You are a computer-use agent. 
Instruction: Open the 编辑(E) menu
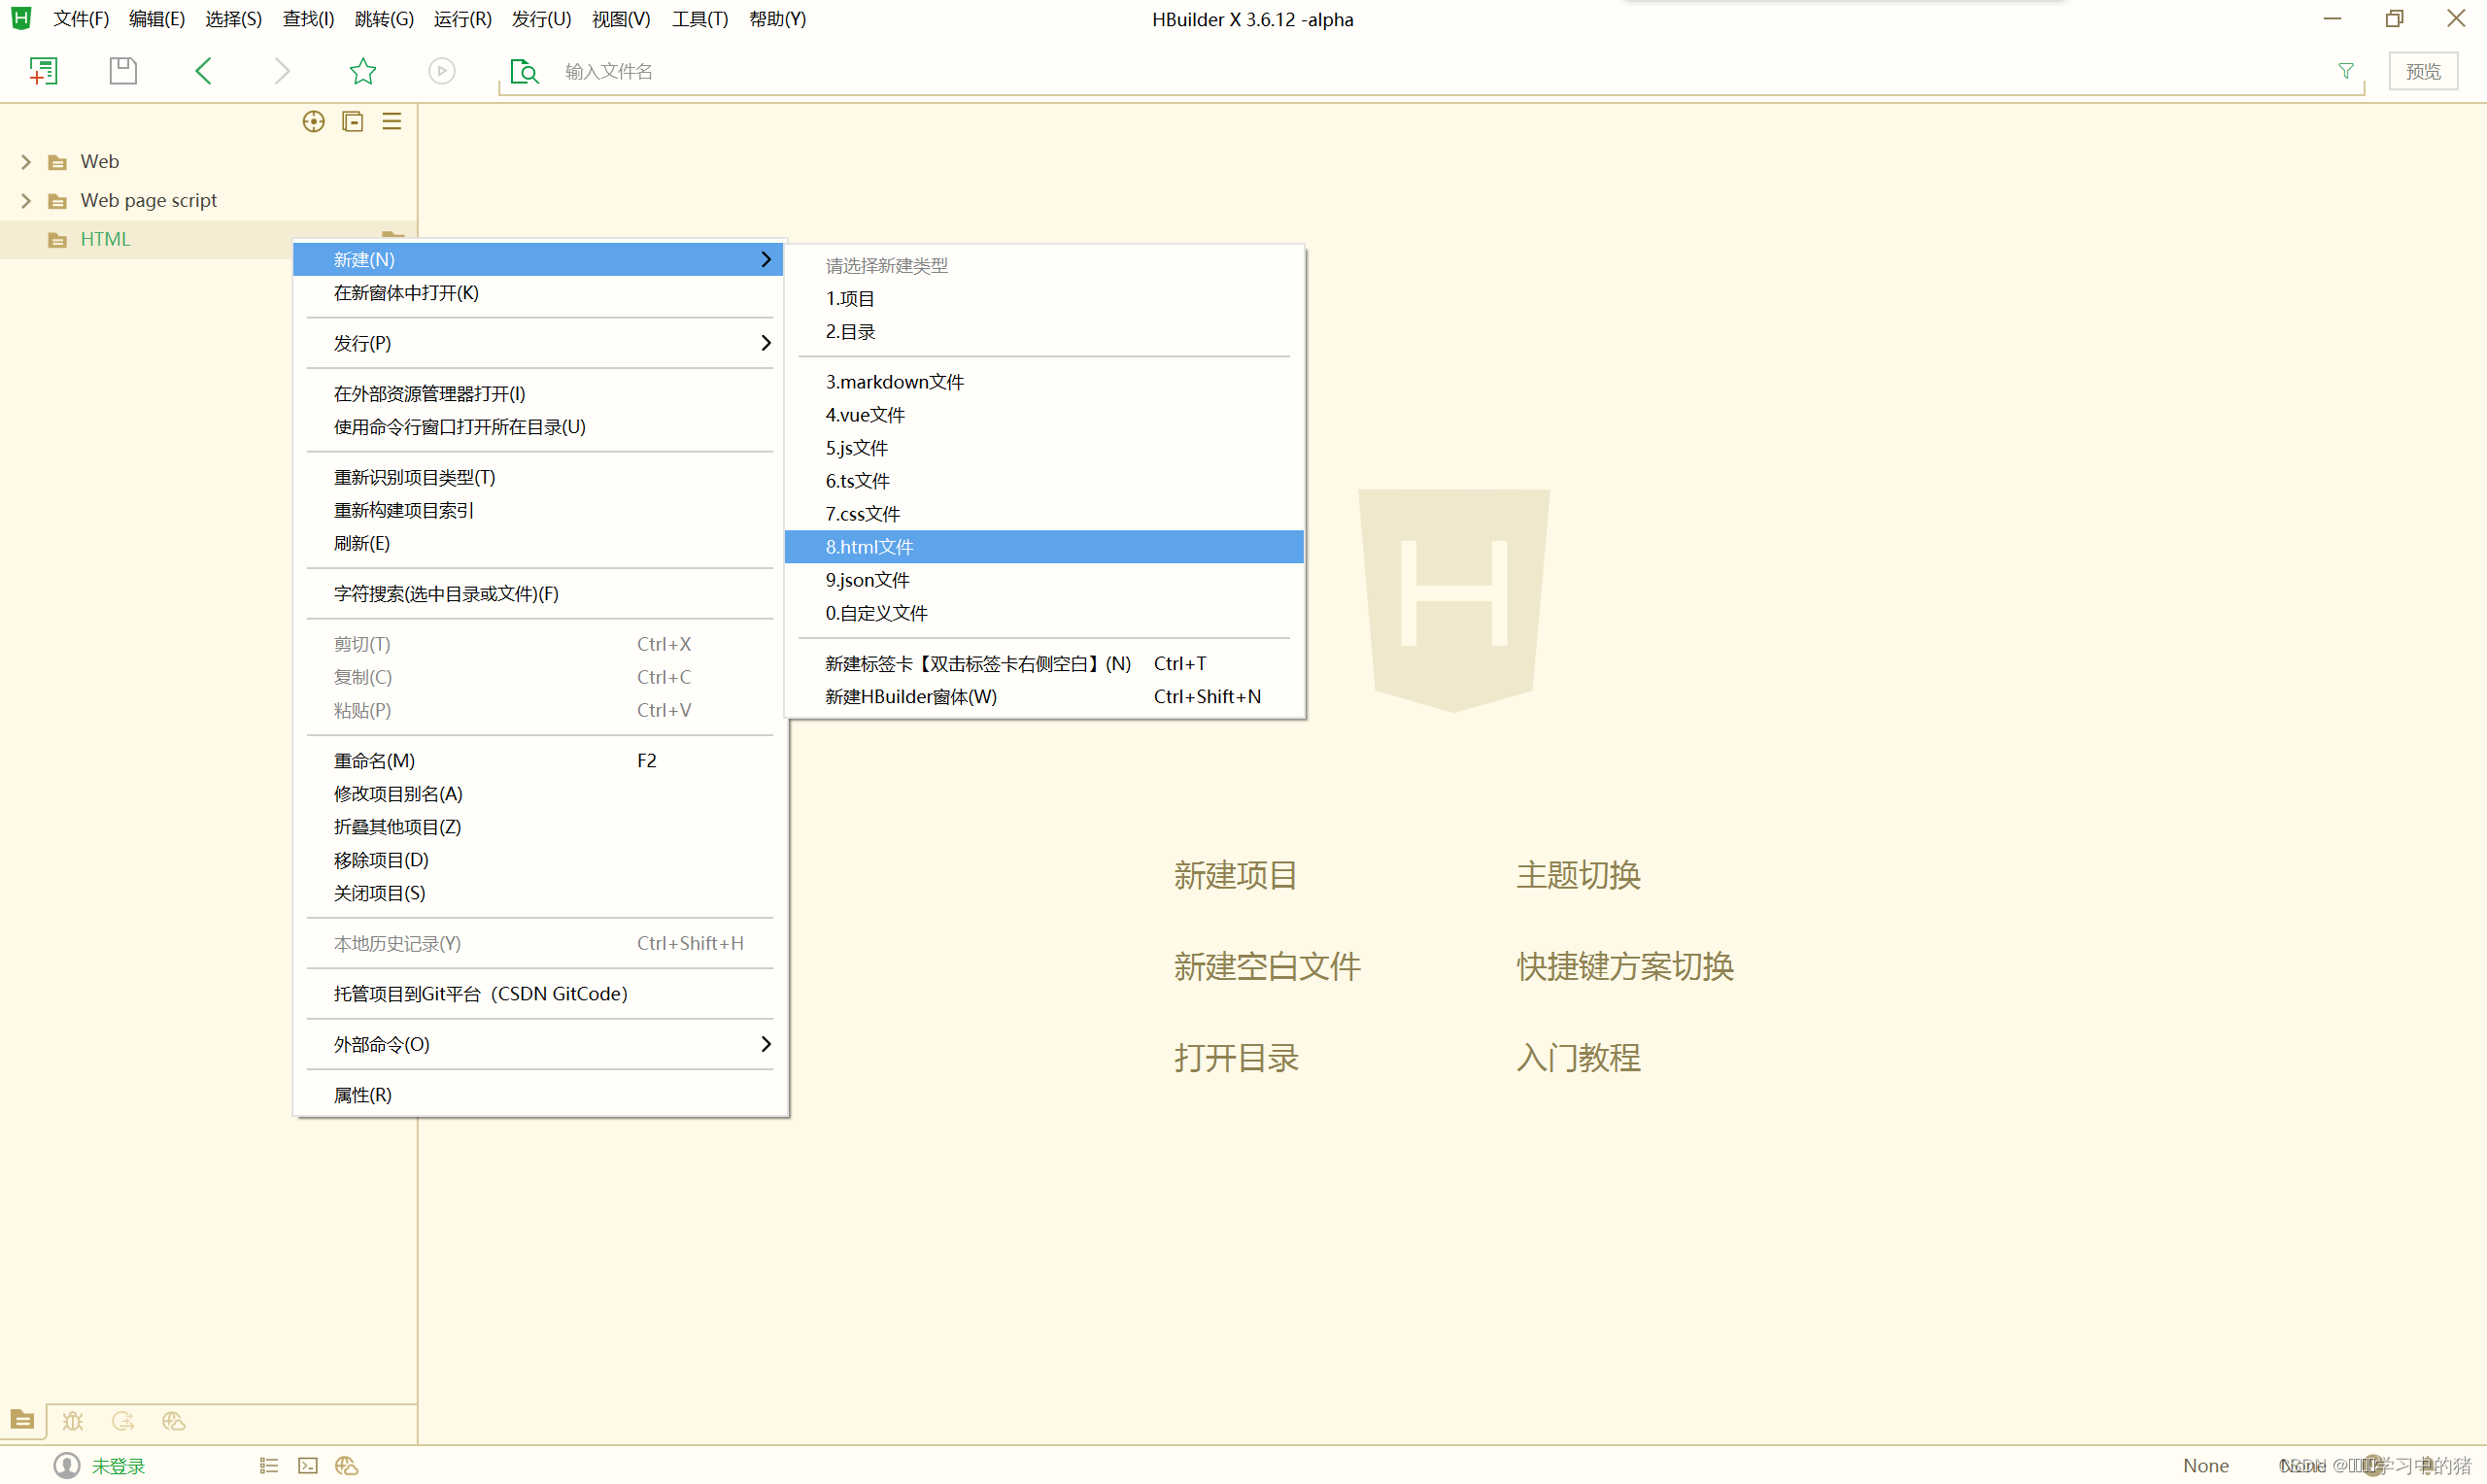(x=157, y=19)
